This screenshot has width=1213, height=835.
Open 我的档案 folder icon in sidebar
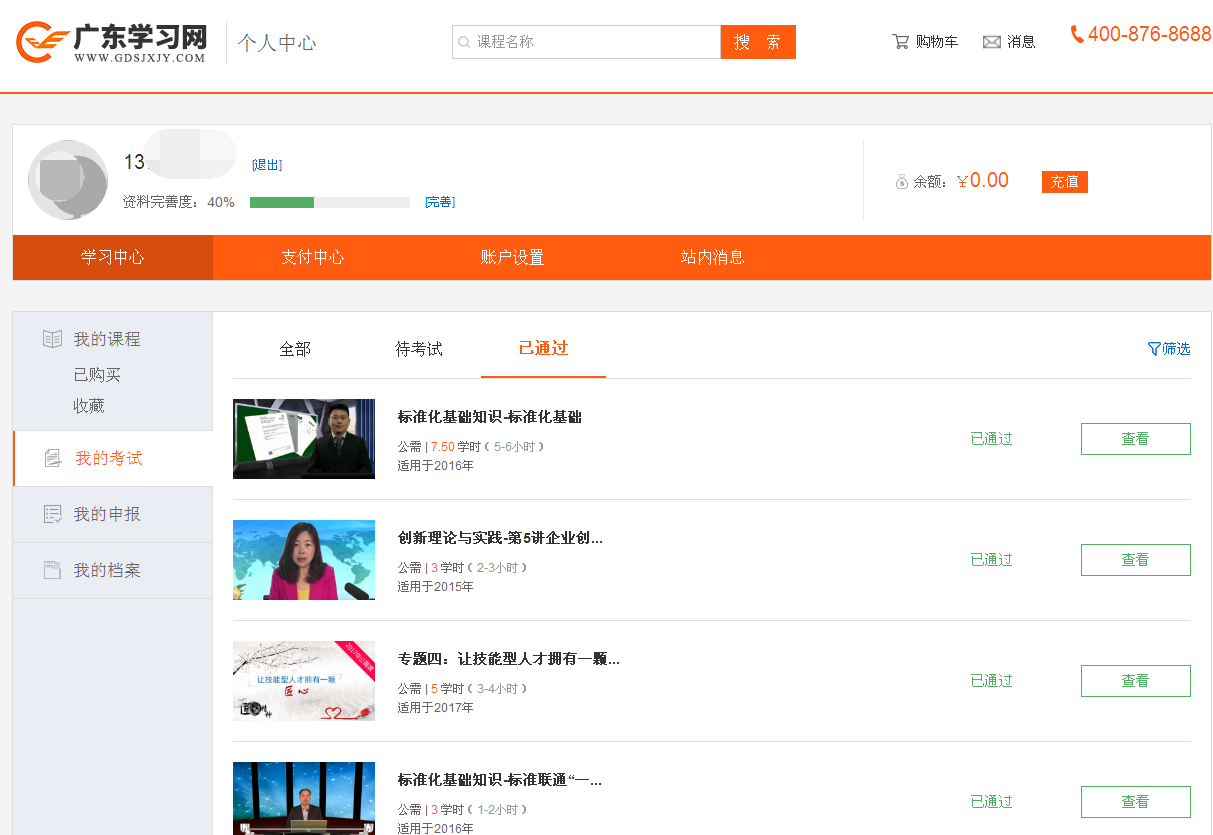(x=52, y=570)
